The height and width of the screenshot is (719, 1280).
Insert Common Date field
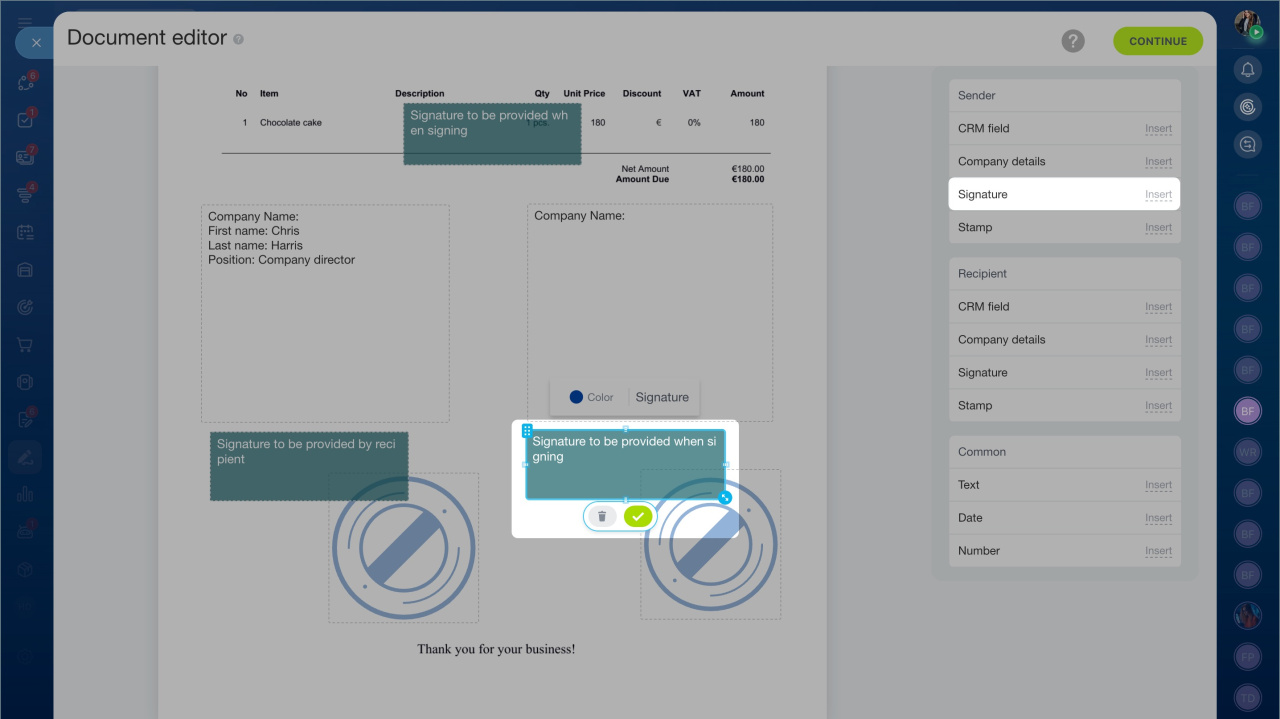(x=1158, y=518)
